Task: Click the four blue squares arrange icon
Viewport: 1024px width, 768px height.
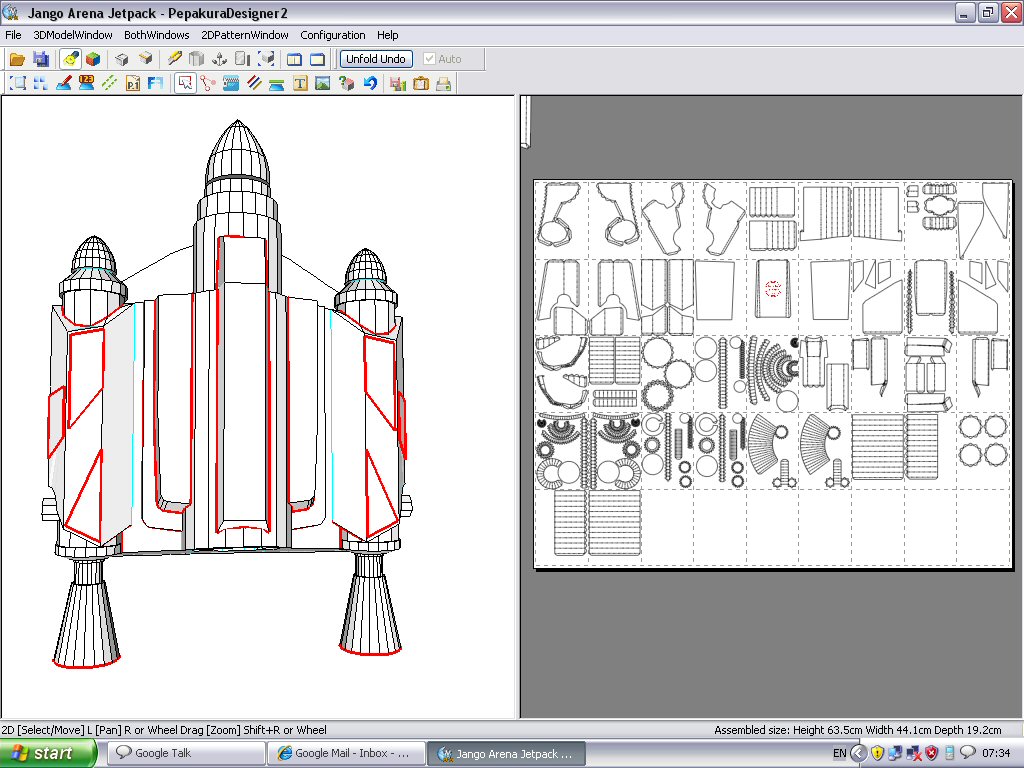Action: (x=40, y=83)
